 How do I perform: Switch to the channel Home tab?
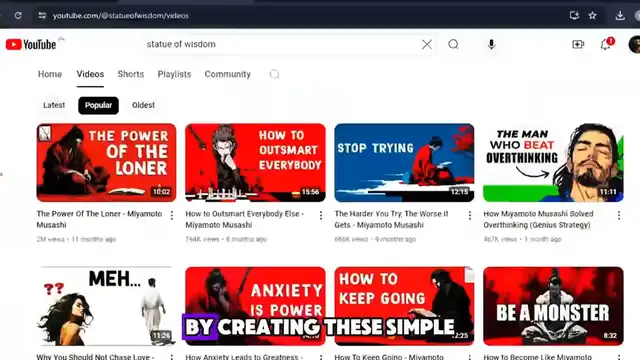point(50,74)
